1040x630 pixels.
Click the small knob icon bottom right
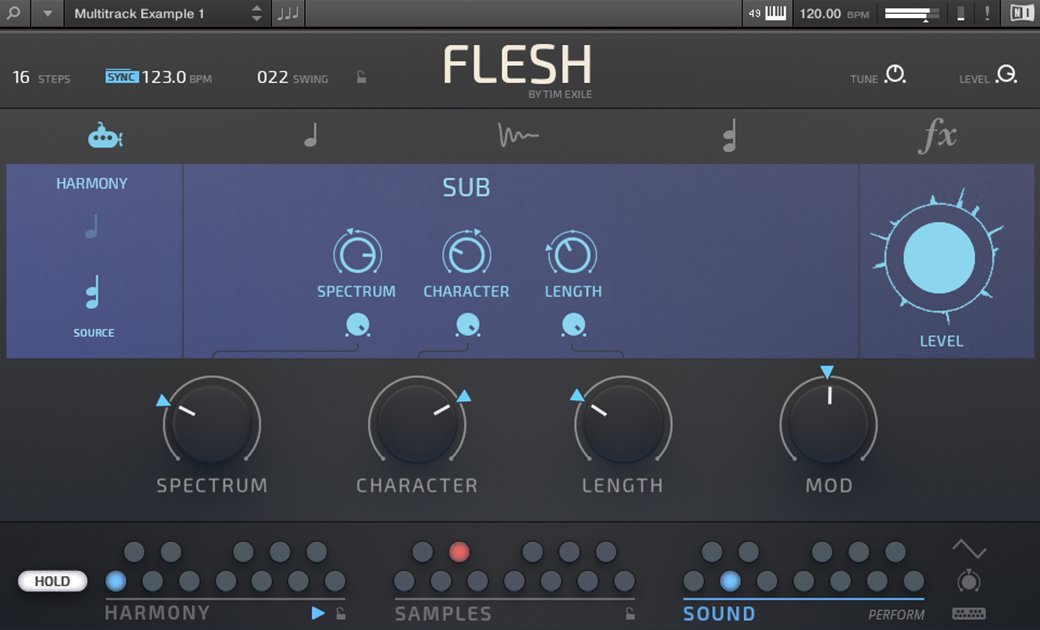(969, 581)
